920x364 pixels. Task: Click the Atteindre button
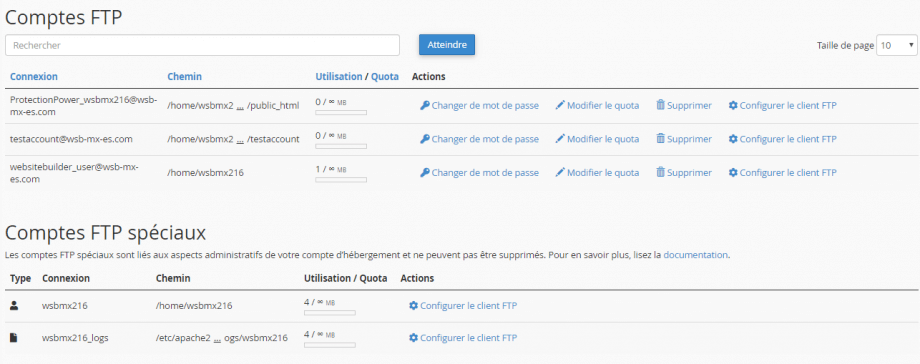click(x=447, y=45)
